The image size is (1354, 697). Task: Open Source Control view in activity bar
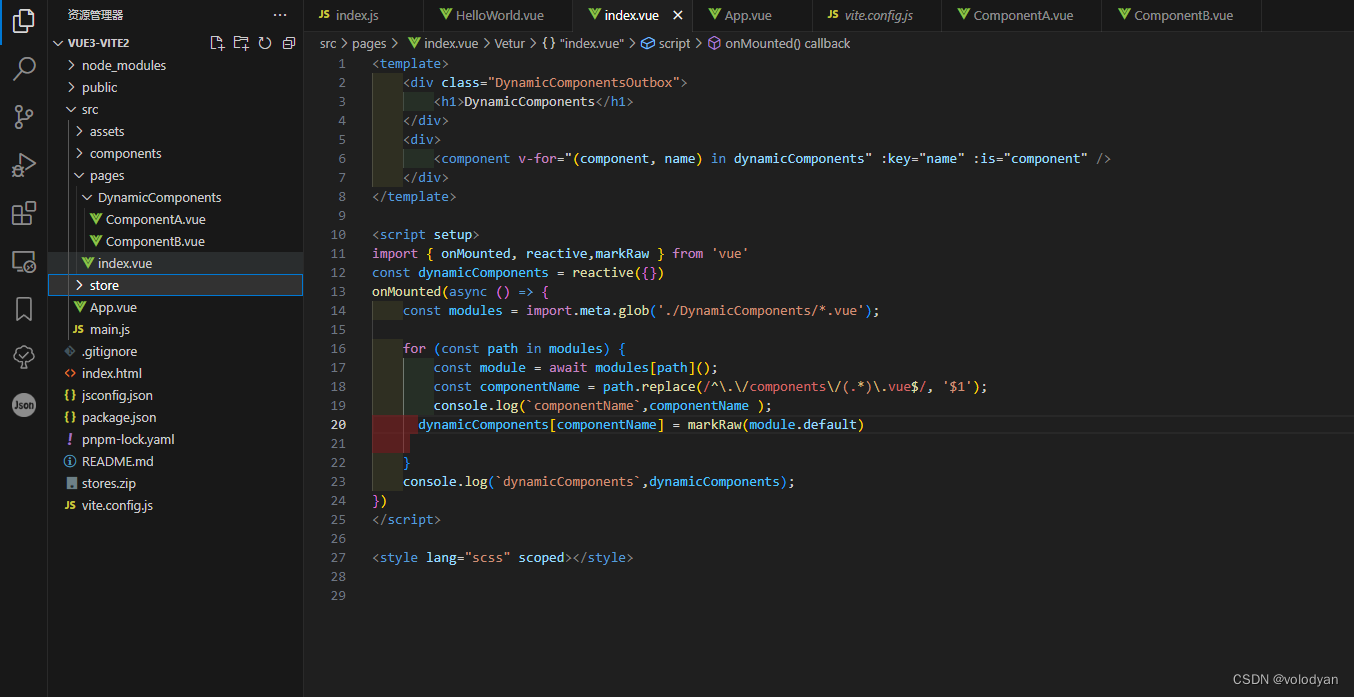click(23, 117)
